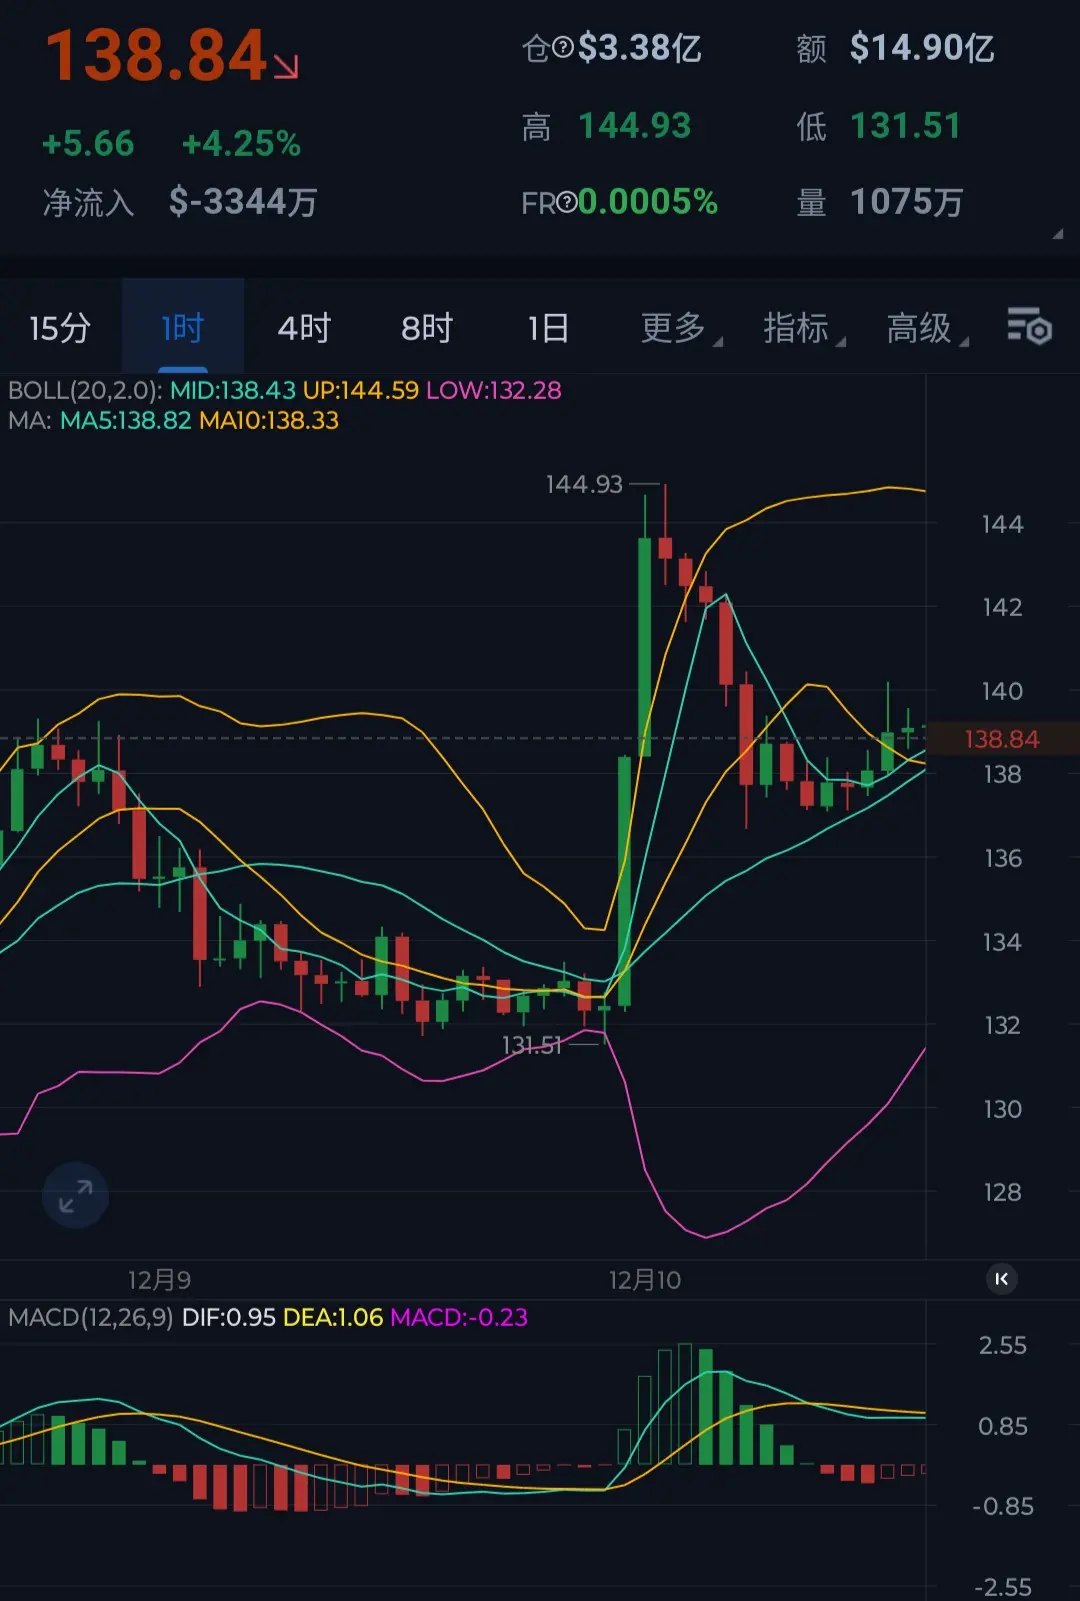Tap the question mark next to FR

coord(566,203)
